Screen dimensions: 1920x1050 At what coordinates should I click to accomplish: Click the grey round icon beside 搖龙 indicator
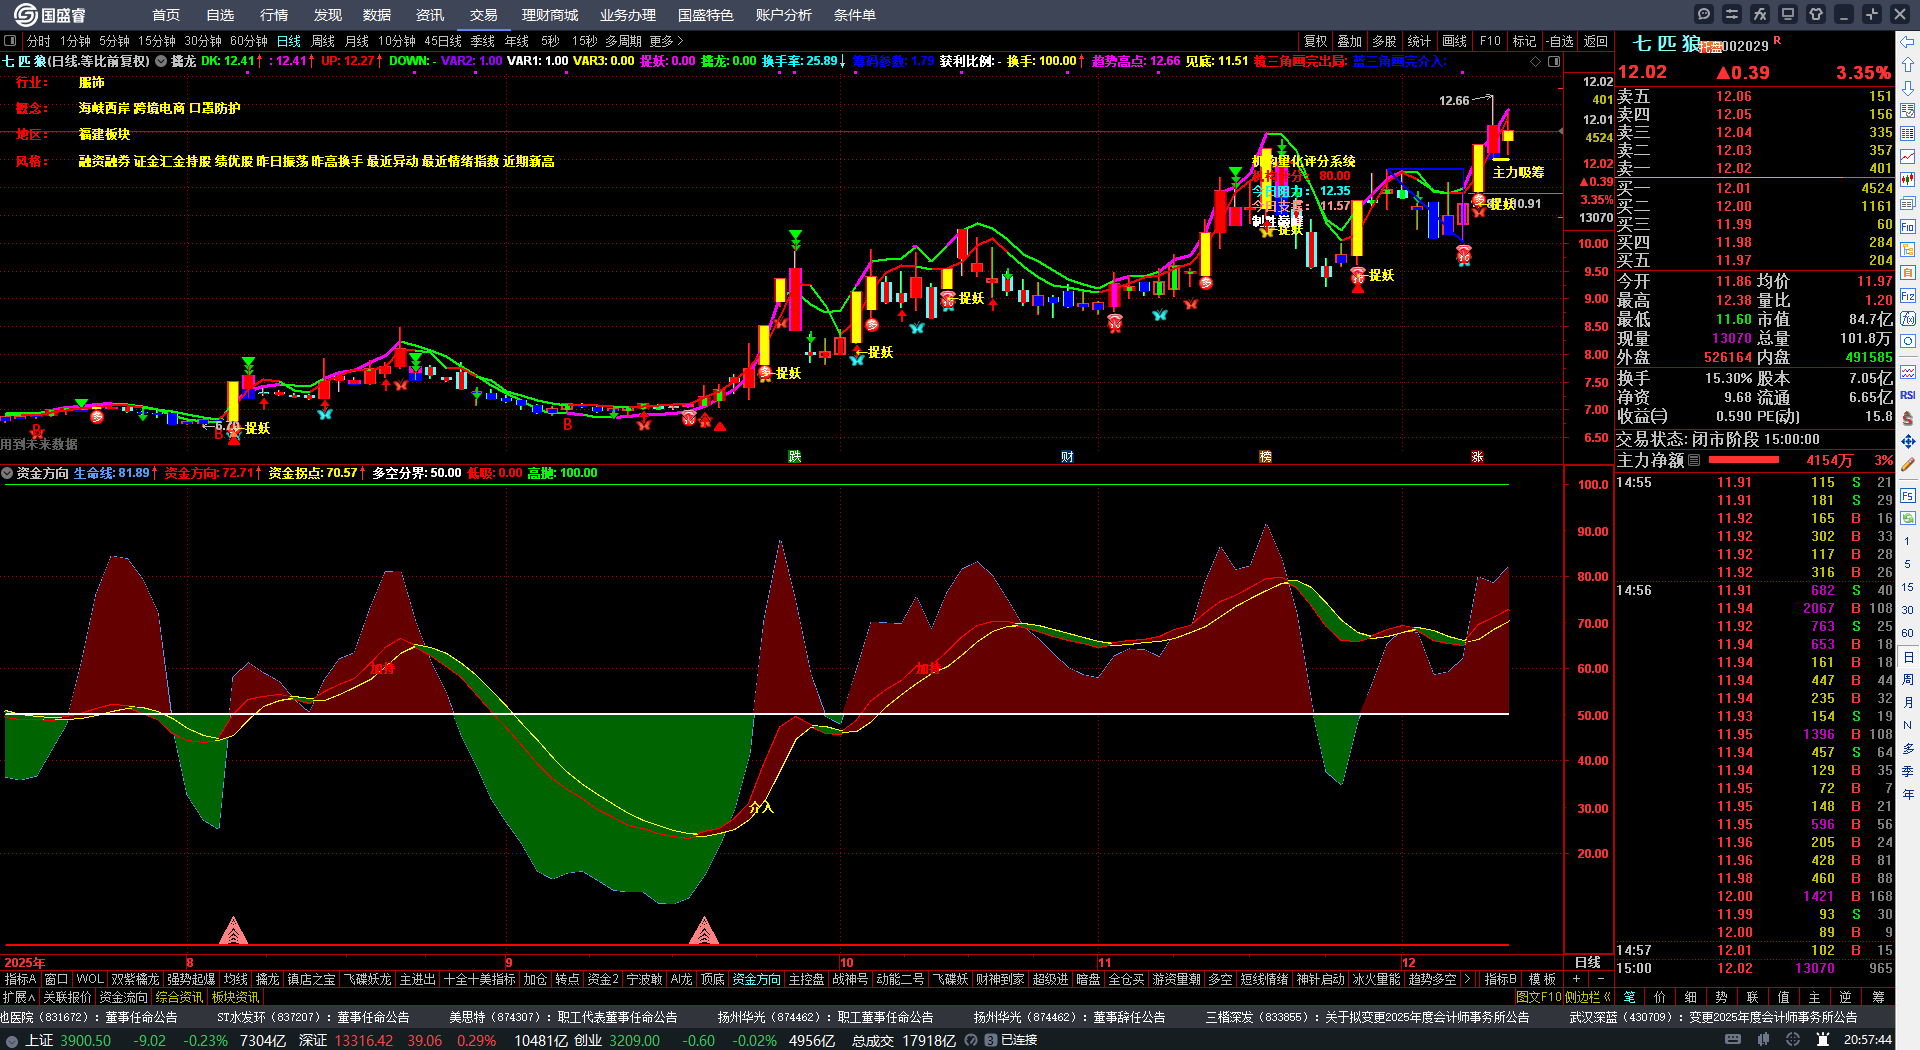tap(161, 61)
